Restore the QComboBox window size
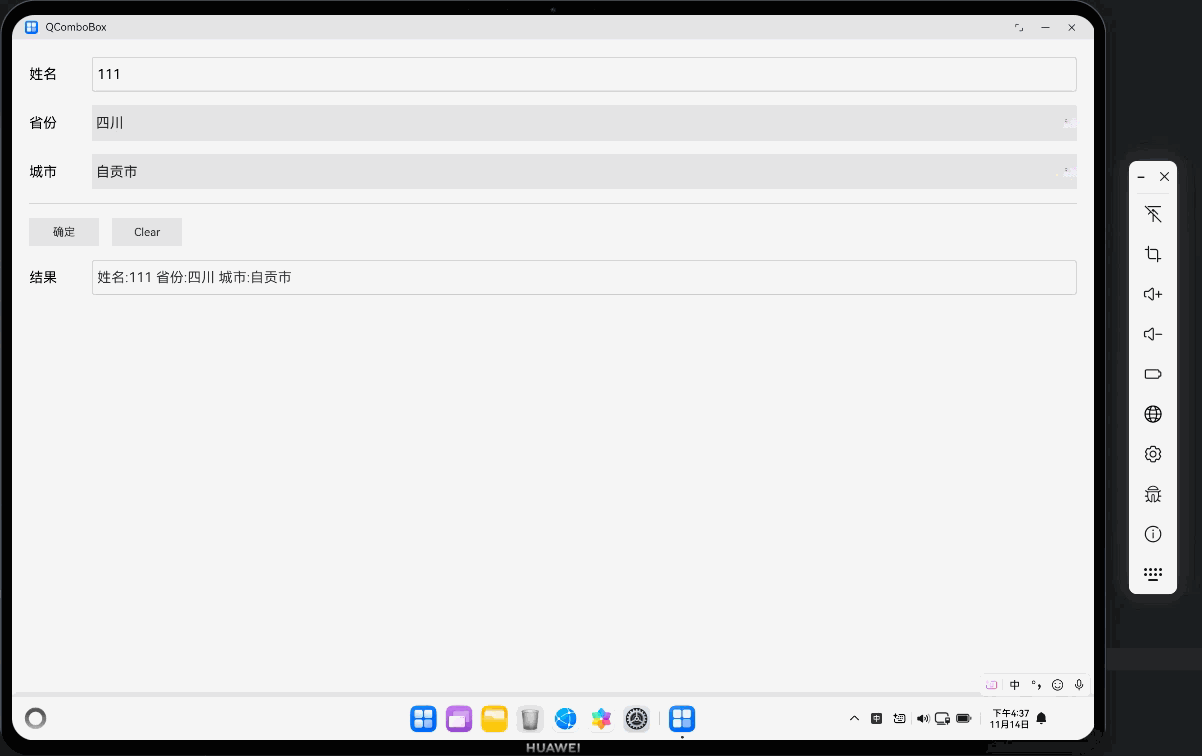Image resolution: width=1202 pixels, height=756 pixels. pyautogui.click(x=1019, y=28)
